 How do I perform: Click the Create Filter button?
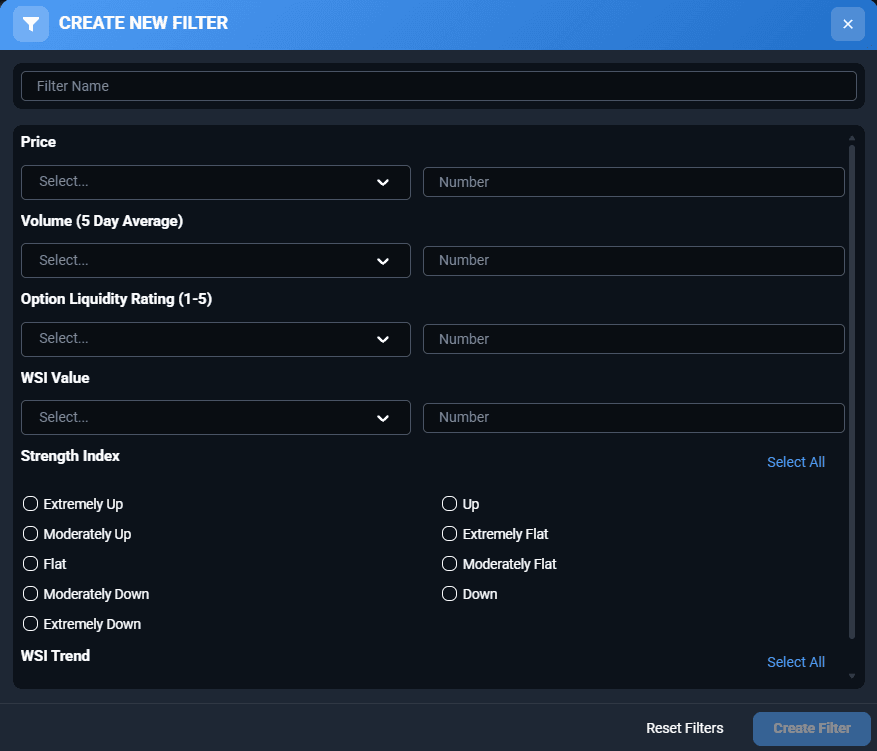click(x=812, y=728)
